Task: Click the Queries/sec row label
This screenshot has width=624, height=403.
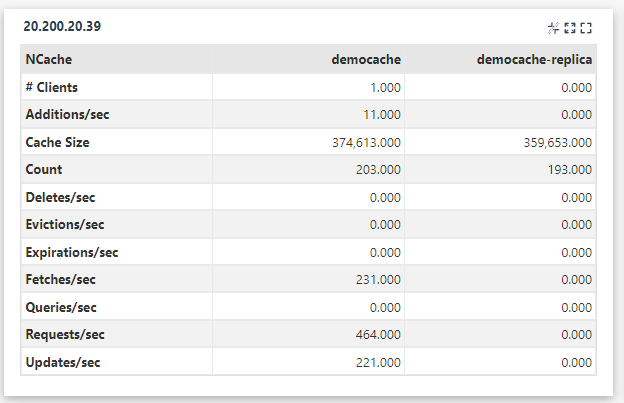Action: tap(61, 307)
